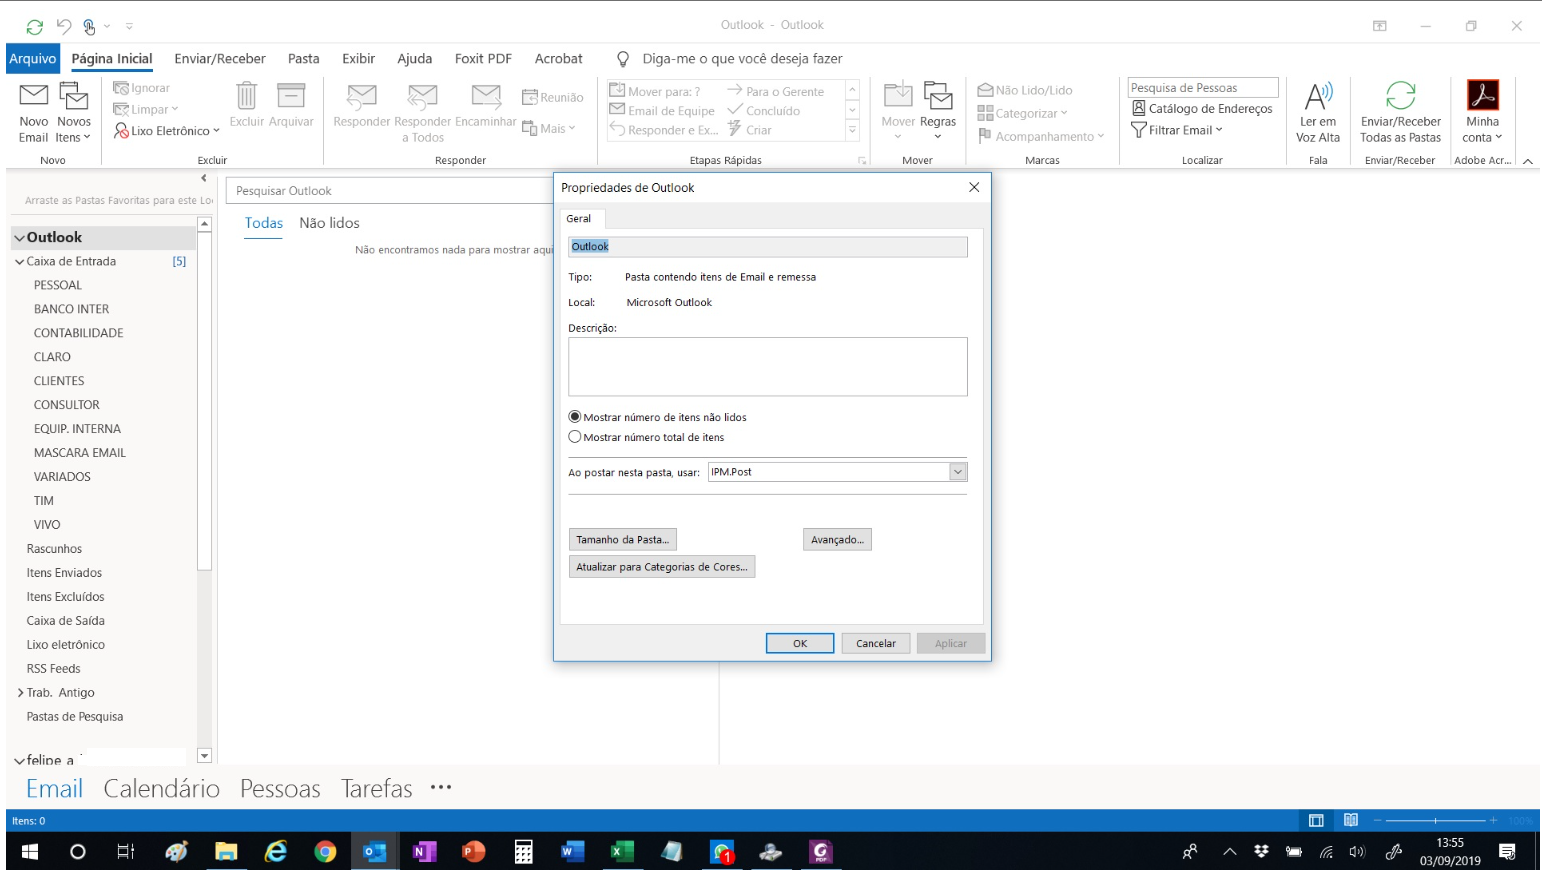The width and height of the screenshot is (1542, 870).
Task: Click the Avançado button
Action: [x=837, y=539]
